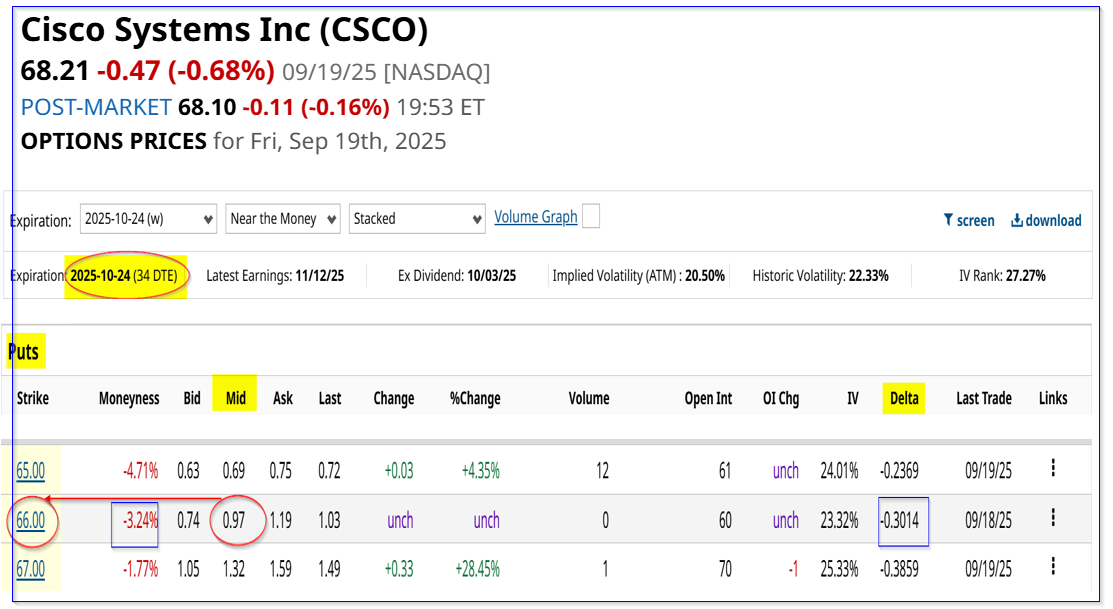
Task: Click the Latest Earnings 11/12/25 date
Action: 319,275
